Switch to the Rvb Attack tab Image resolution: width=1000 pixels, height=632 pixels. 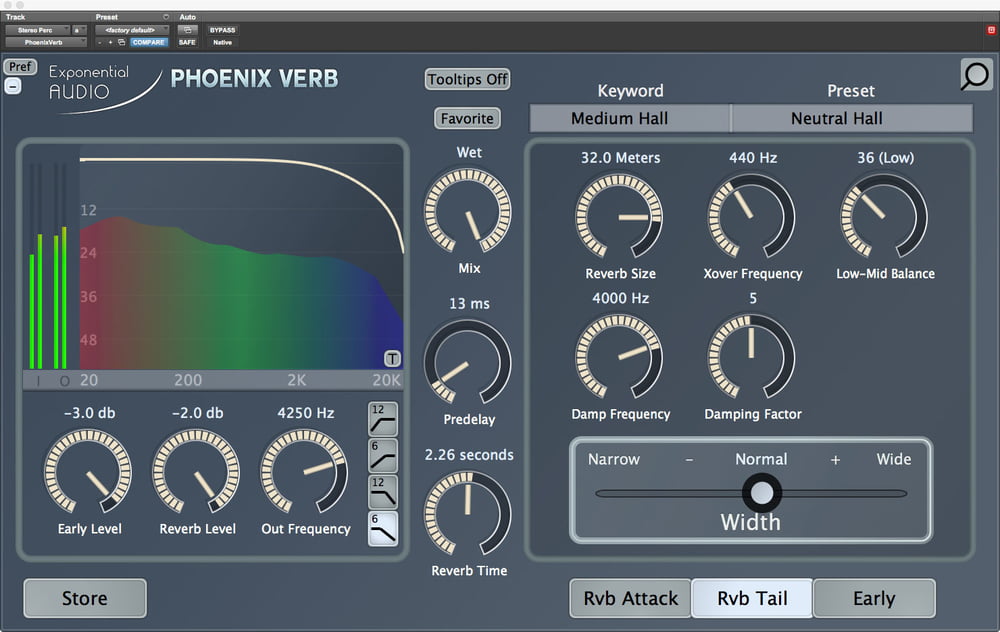coord(629,597)
